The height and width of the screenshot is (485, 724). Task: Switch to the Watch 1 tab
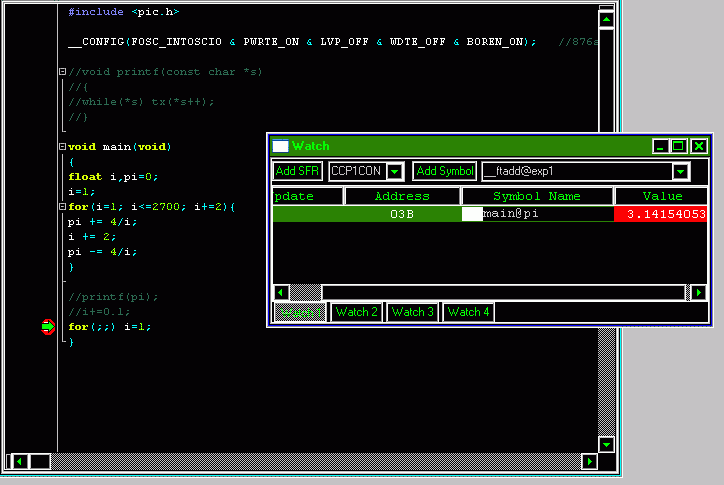tap(301, 312)
